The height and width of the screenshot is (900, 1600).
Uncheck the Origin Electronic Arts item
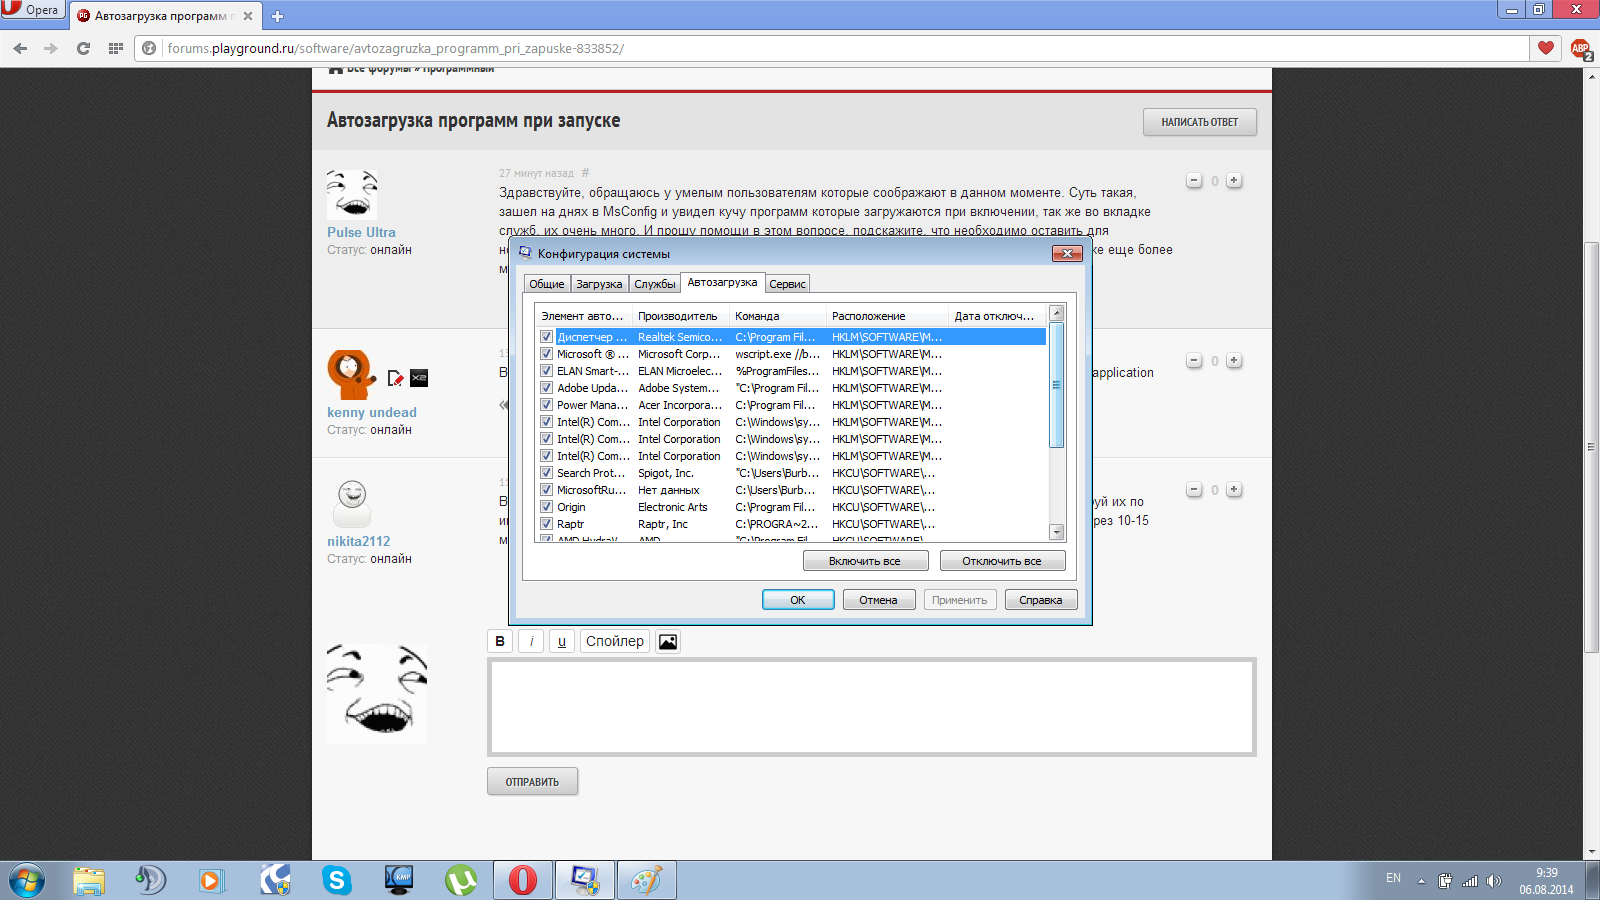coord(546,507)
